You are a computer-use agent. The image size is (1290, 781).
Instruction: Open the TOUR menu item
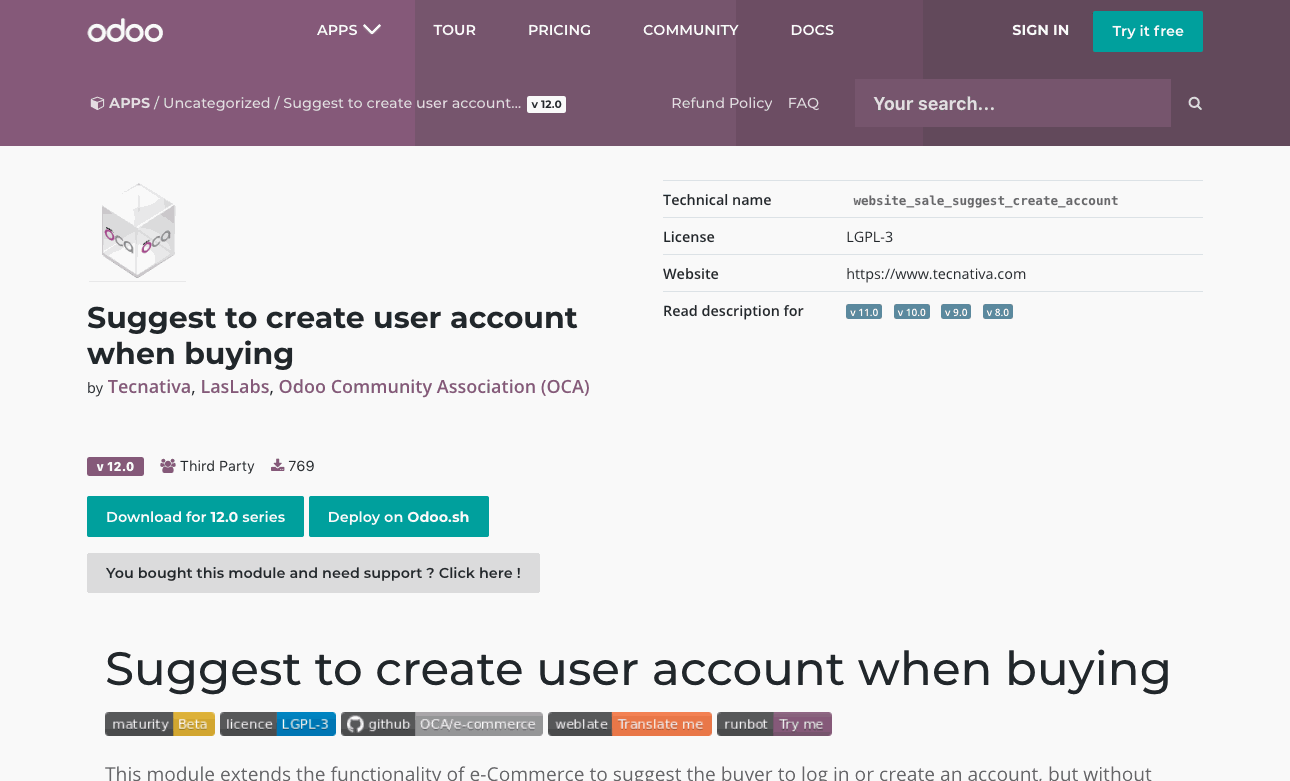coord(454,30)
